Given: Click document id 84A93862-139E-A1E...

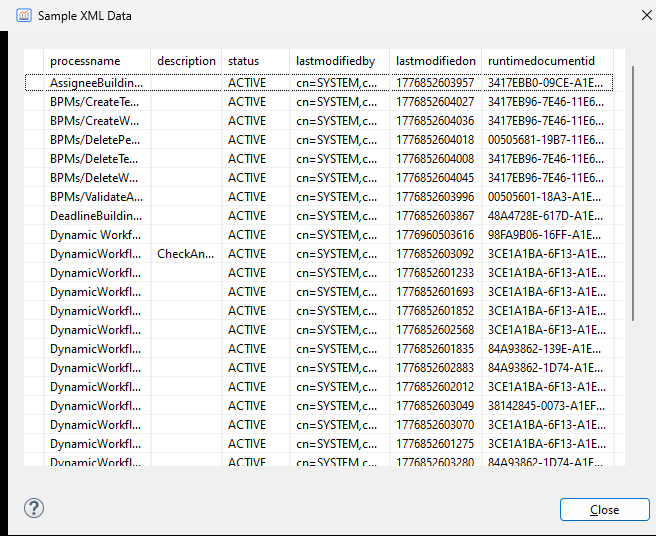Looking at the screenshot, I should (544, 349).
